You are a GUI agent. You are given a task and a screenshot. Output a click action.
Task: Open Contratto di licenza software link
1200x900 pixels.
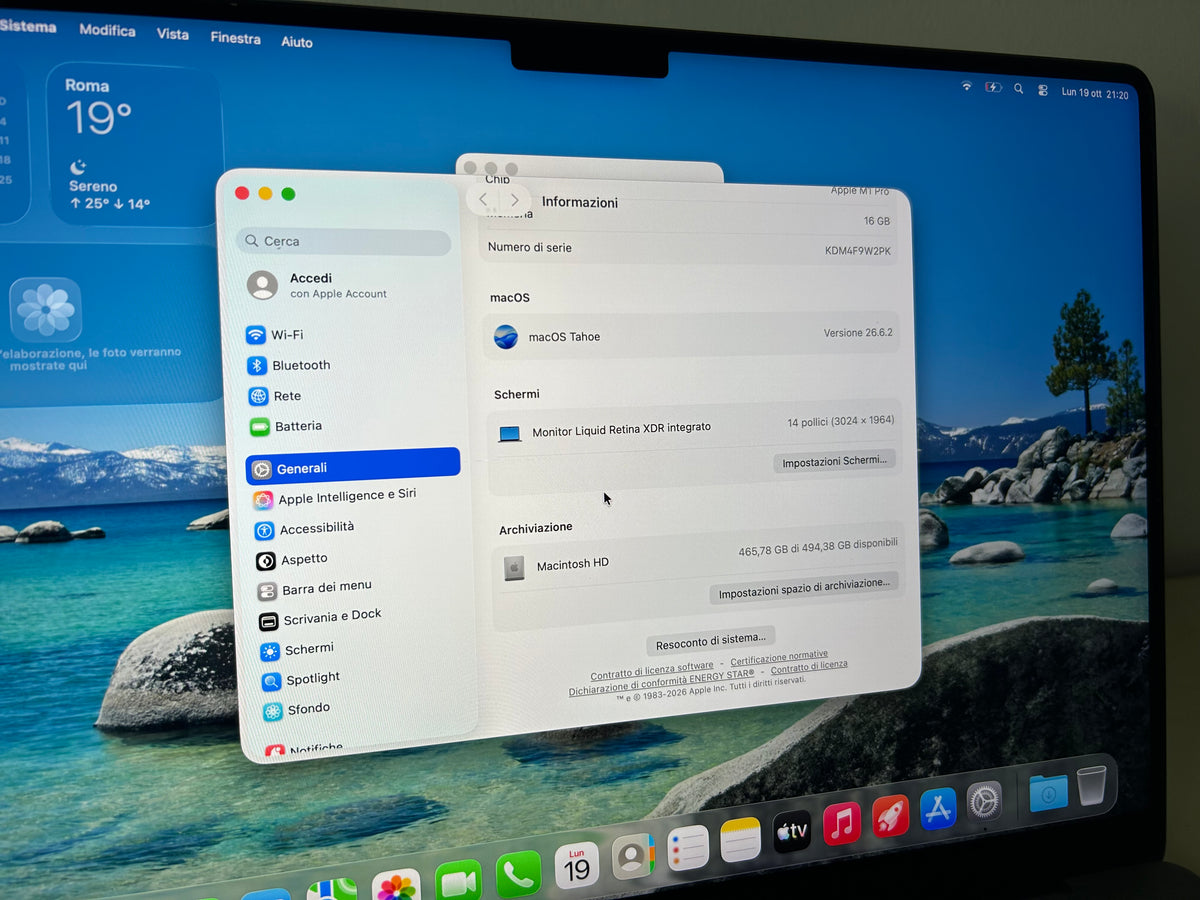[652, 671]
